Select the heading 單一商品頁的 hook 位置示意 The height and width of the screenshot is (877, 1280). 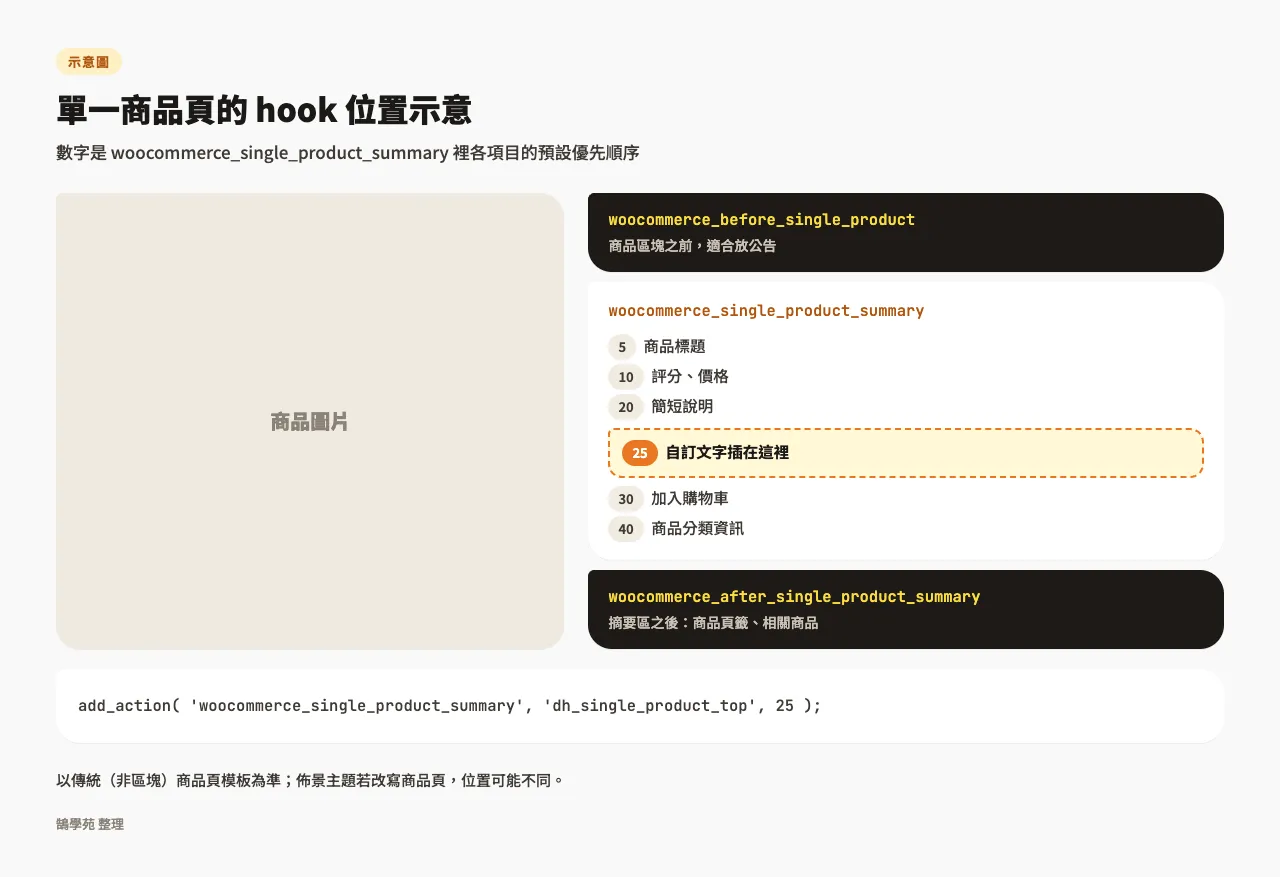264,110
